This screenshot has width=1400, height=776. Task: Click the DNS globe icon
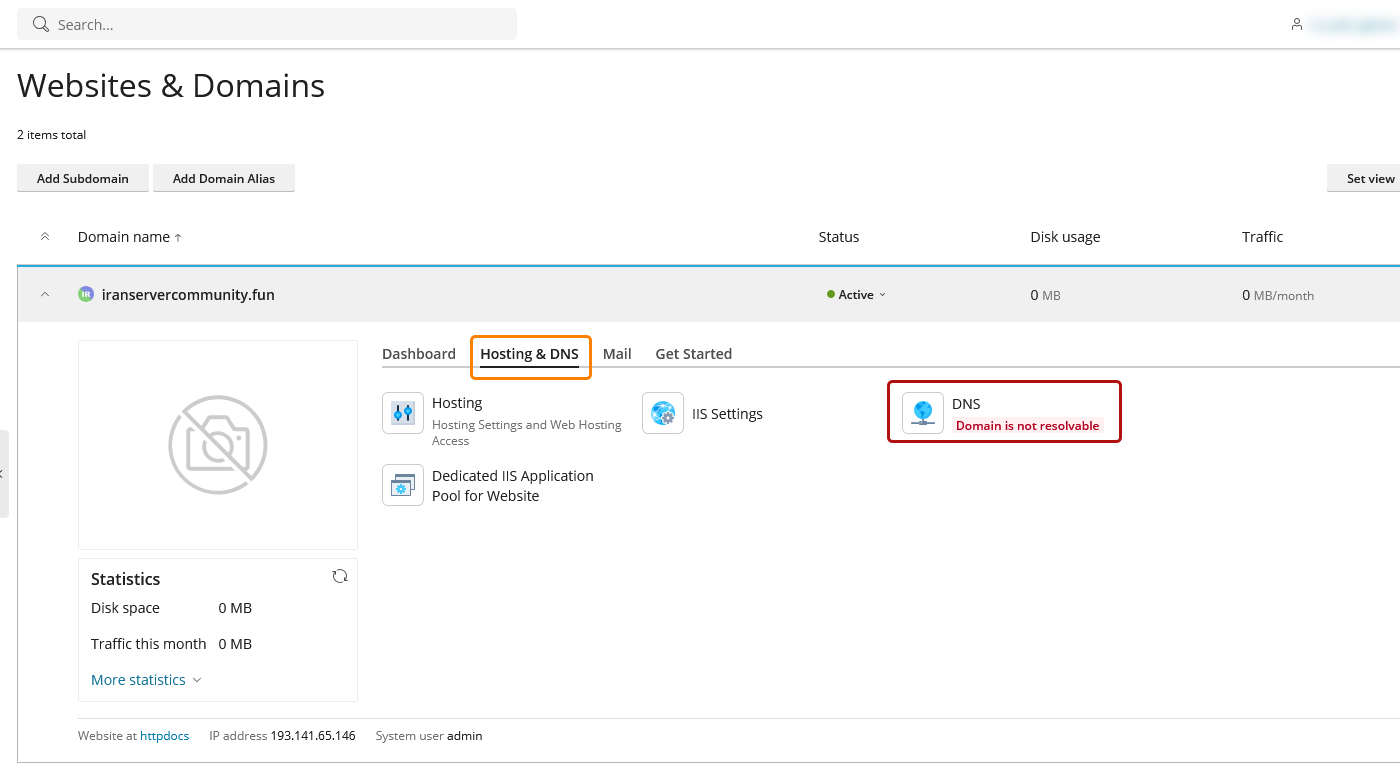click(x=923, y=413)
